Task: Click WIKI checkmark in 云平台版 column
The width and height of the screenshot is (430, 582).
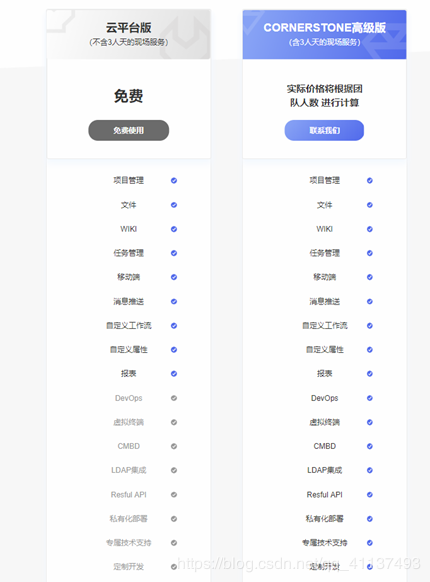Action: coord(174,229)
